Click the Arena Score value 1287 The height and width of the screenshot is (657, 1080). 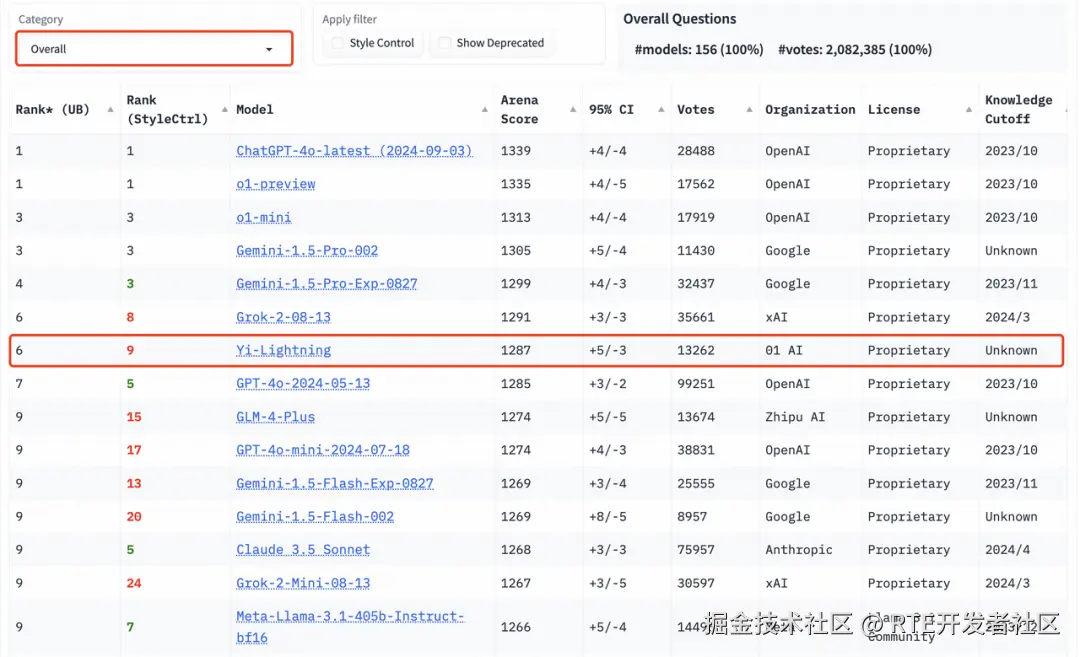(516, 350)
